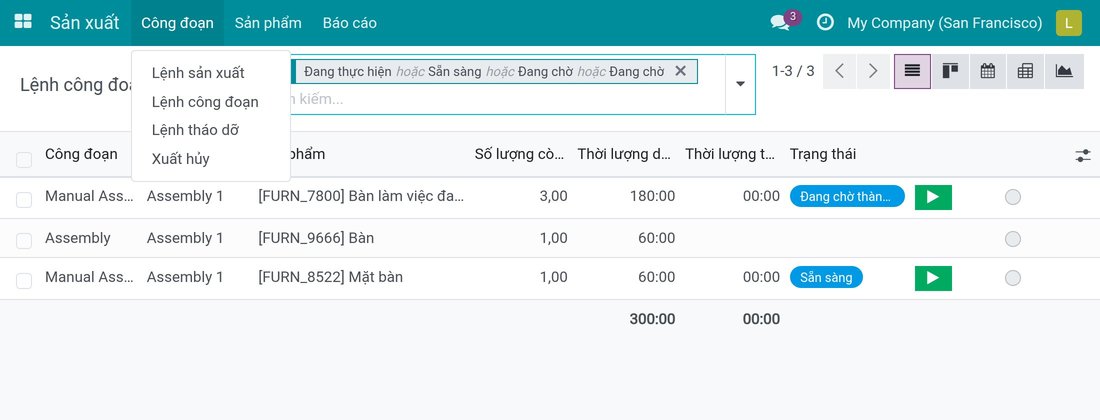Select all rows with header checkbox
Screen dimensions: 1100x420
(24, 160)
